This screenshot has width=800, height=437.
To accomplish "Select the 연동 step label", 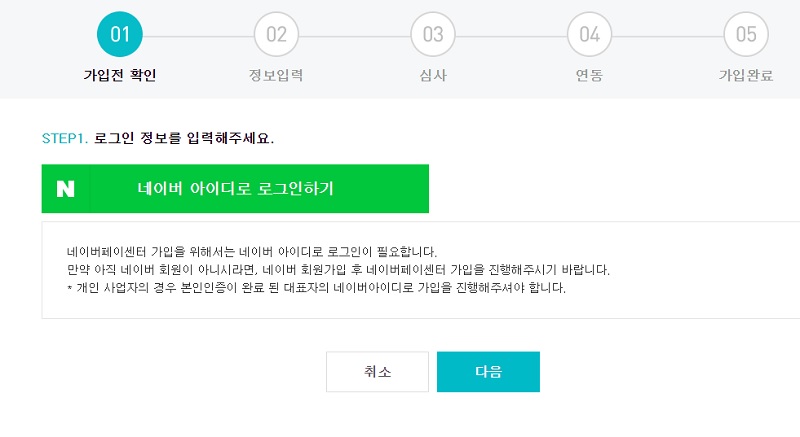I will (x=589, y=76).
